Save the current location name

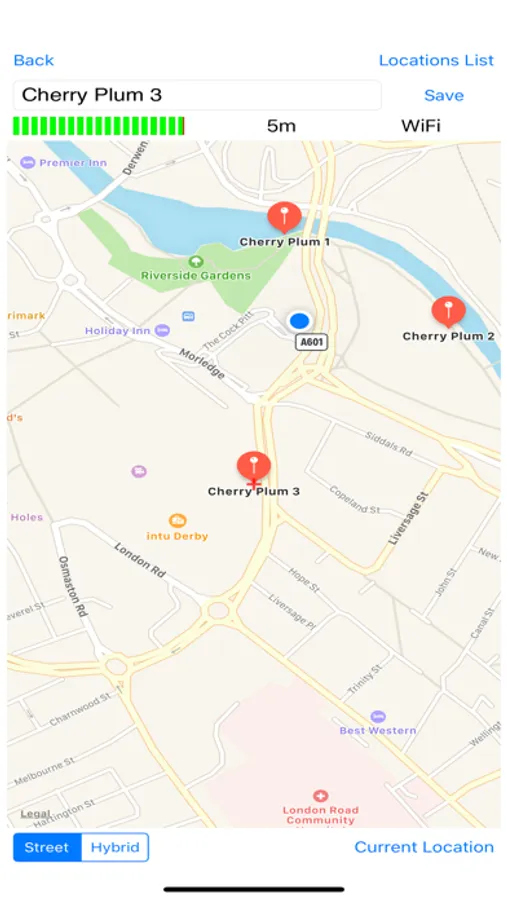(444, 95)
